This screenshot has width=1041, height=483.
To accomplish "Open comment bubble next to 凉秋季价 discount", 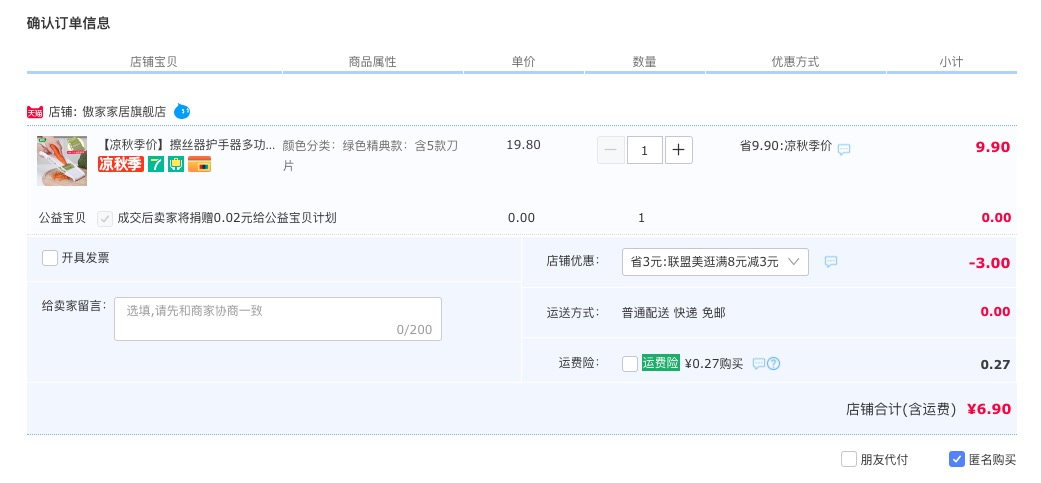I will (x=844, y=149).
